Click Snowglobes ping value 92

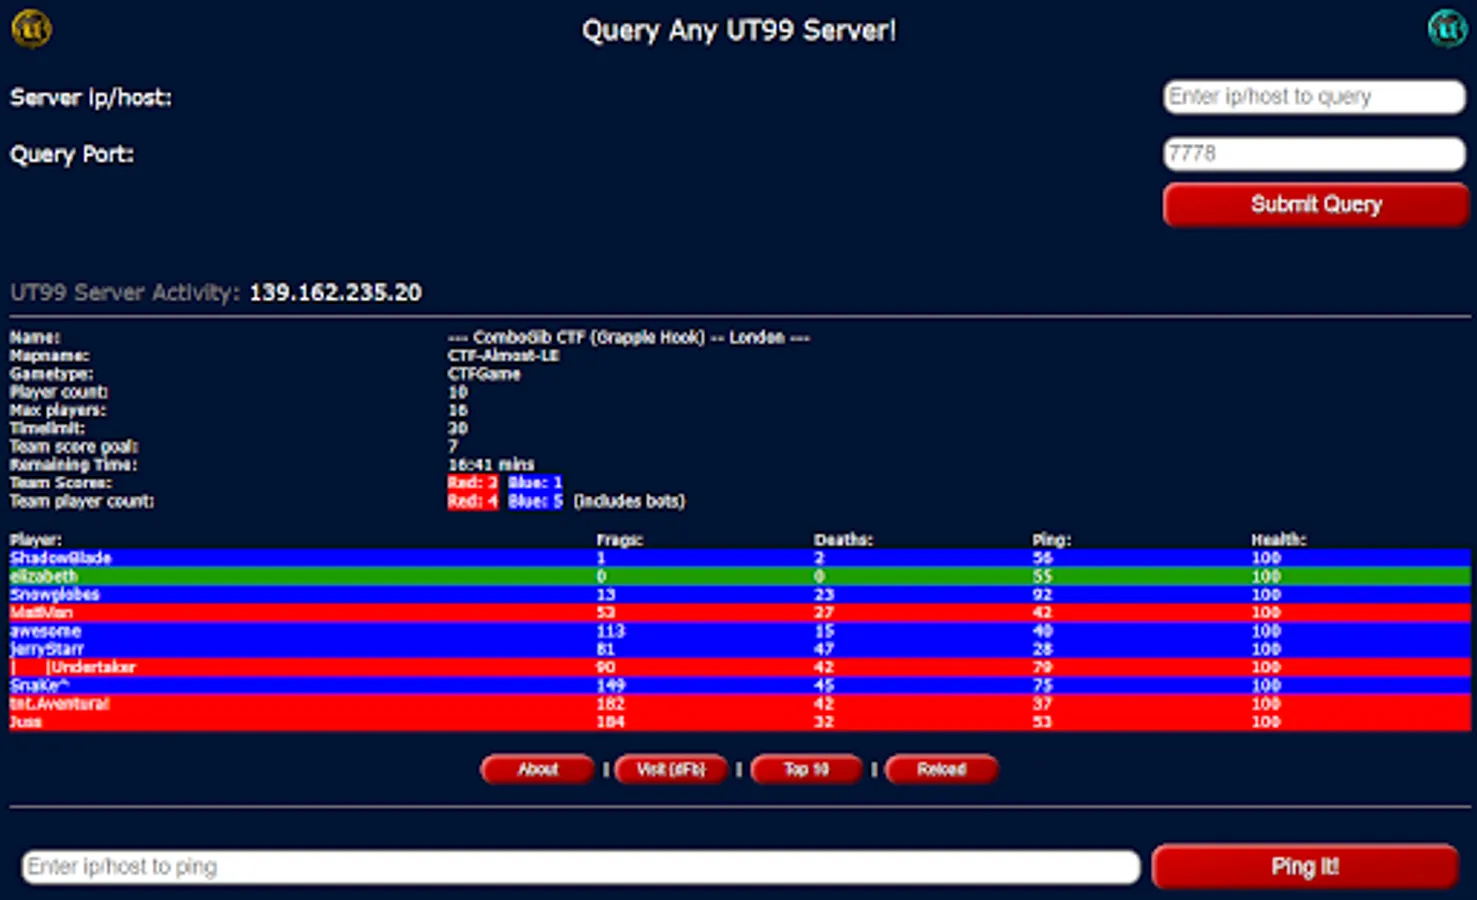(x=1042, y=594)
